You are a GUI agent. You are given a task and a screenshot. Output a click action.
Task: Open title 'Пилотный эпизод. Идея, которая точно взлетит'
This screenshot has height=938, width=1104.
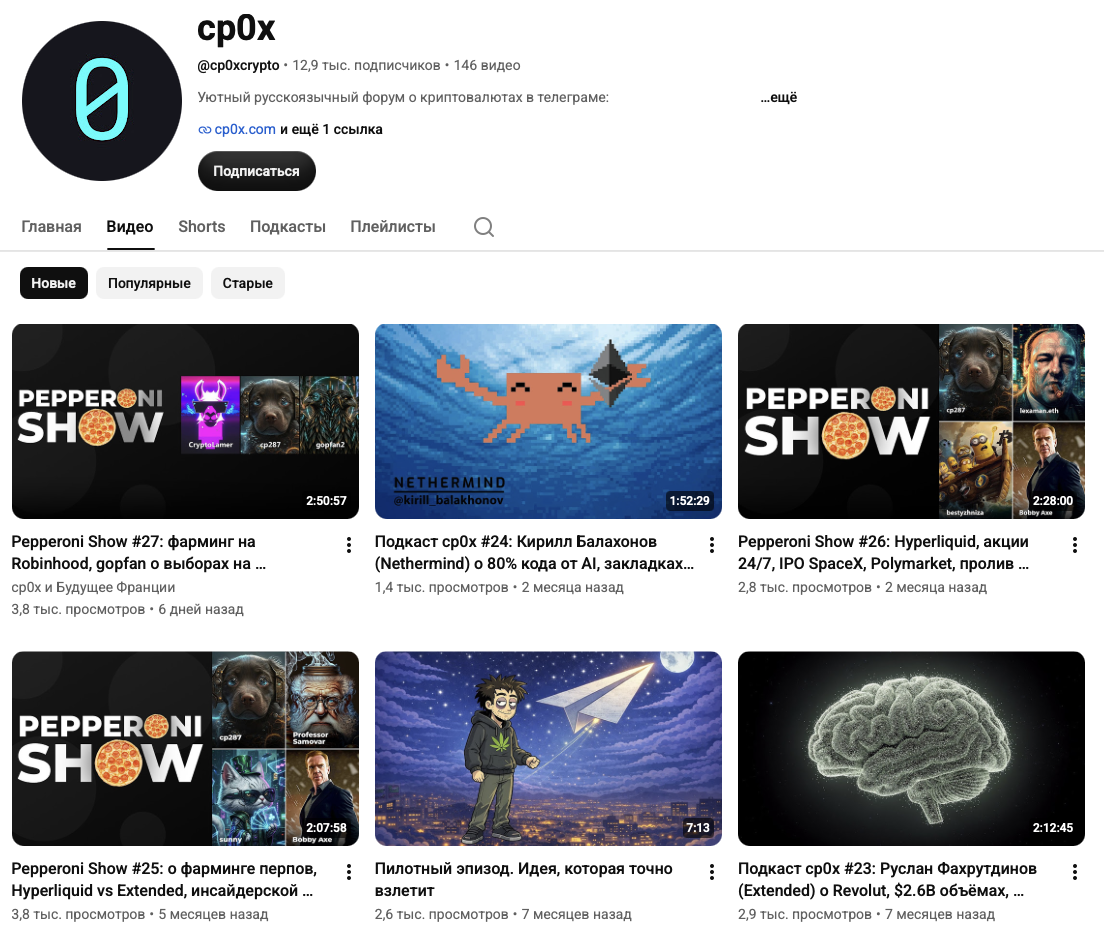point(524,880)
